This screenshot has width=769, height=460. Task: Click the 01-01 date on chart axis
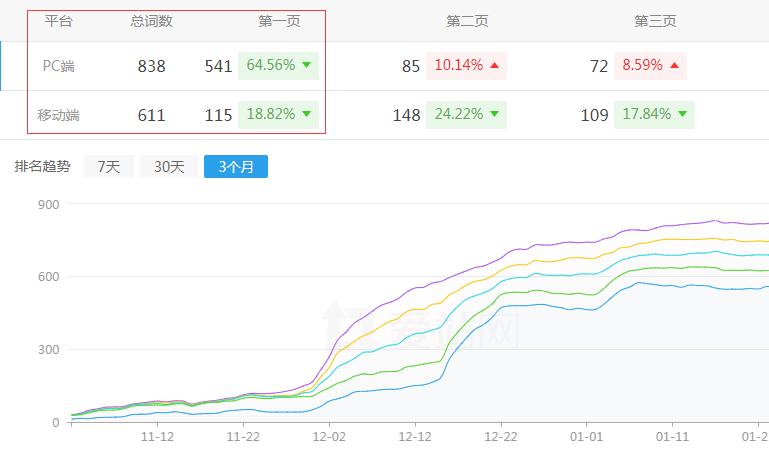click(586, 437)
